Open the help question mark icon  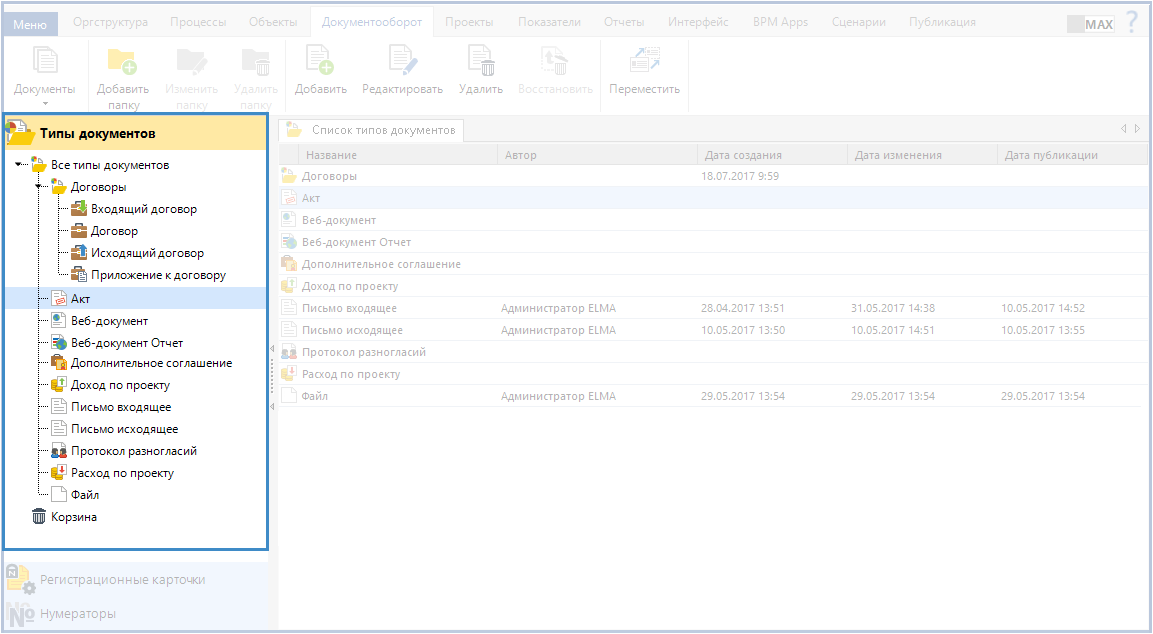coord(1132,22)
